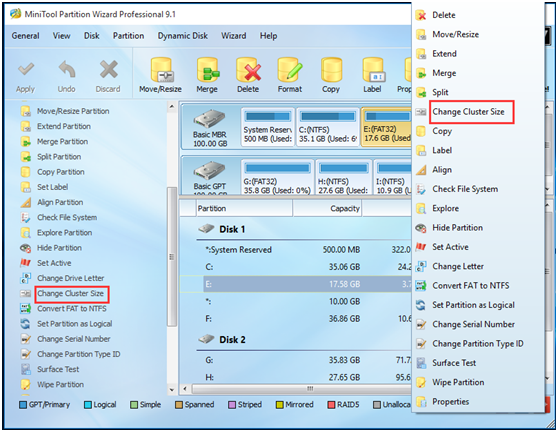Click the Capacity column header

pyautogui.click(x=327, y=208)
